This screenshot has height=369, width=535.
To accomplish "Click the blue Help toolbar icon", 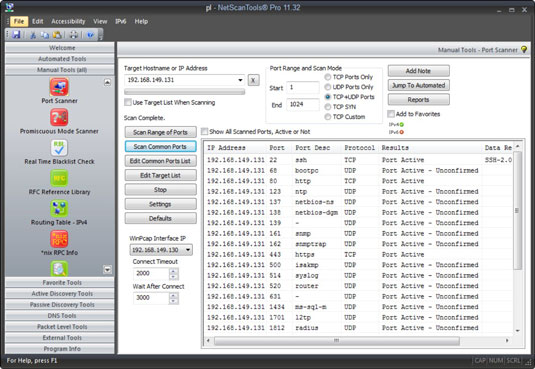I will (90, 35).
